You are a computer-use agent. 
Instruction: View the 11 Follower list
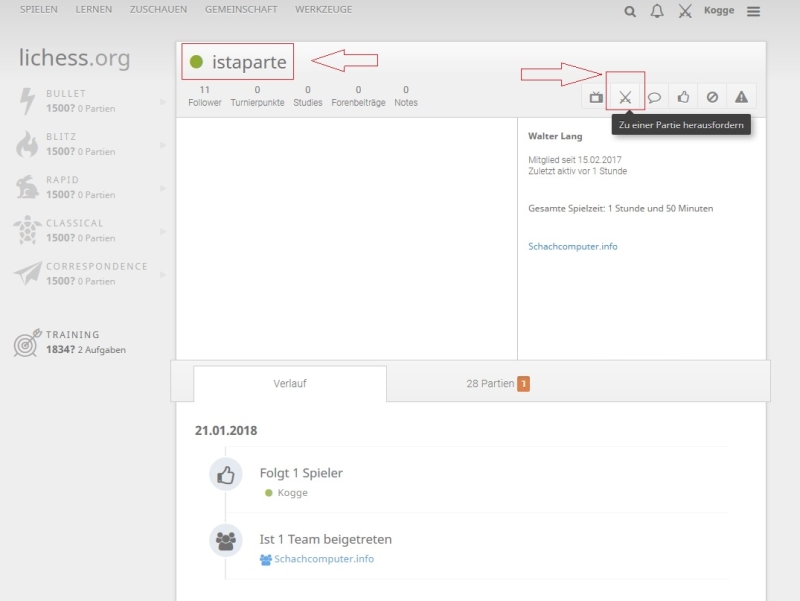pyautogui.click(x=205, y=96)
